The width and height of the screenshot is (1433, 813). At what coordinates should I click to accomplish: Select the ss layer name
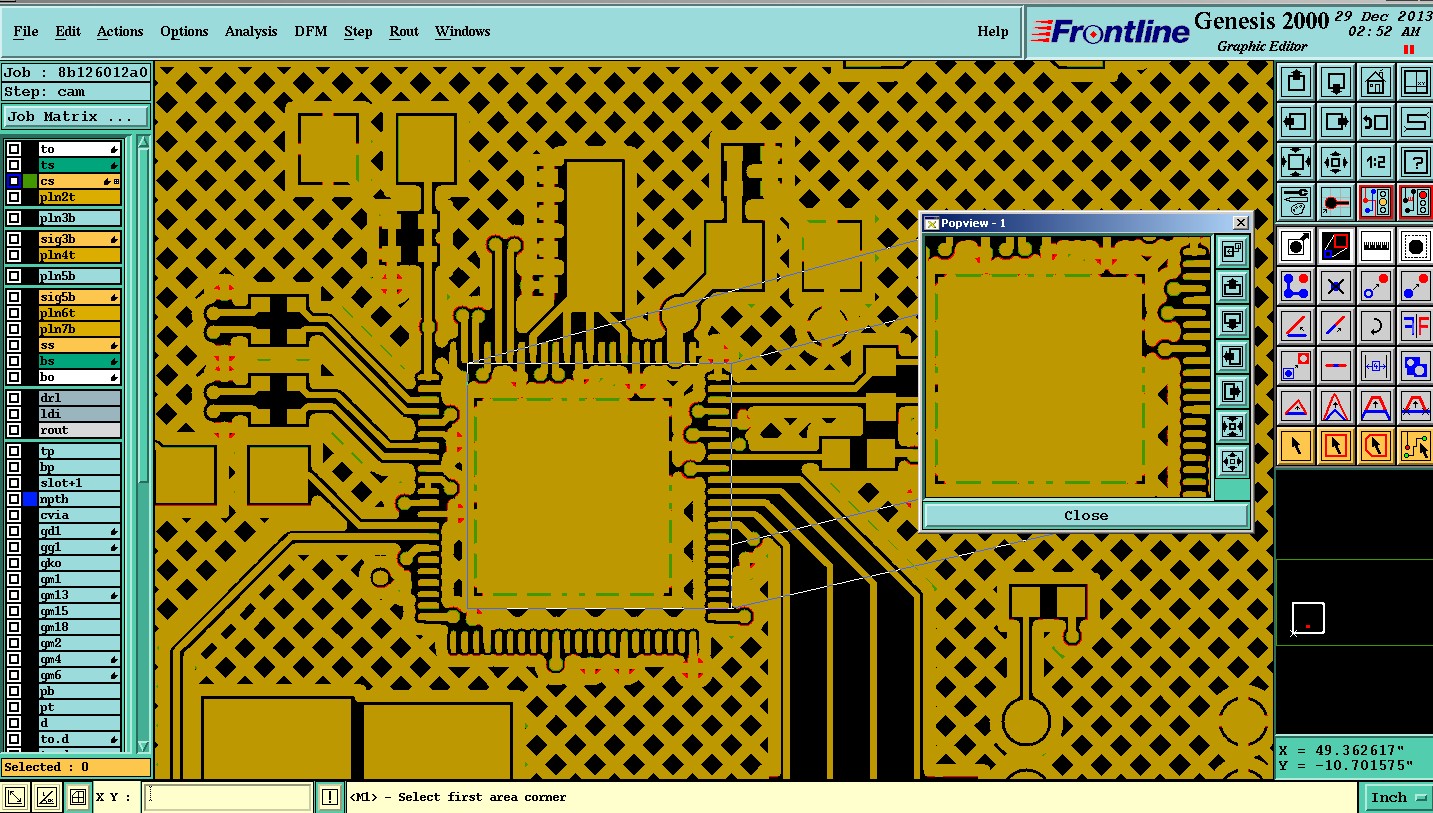coord(79,345)
